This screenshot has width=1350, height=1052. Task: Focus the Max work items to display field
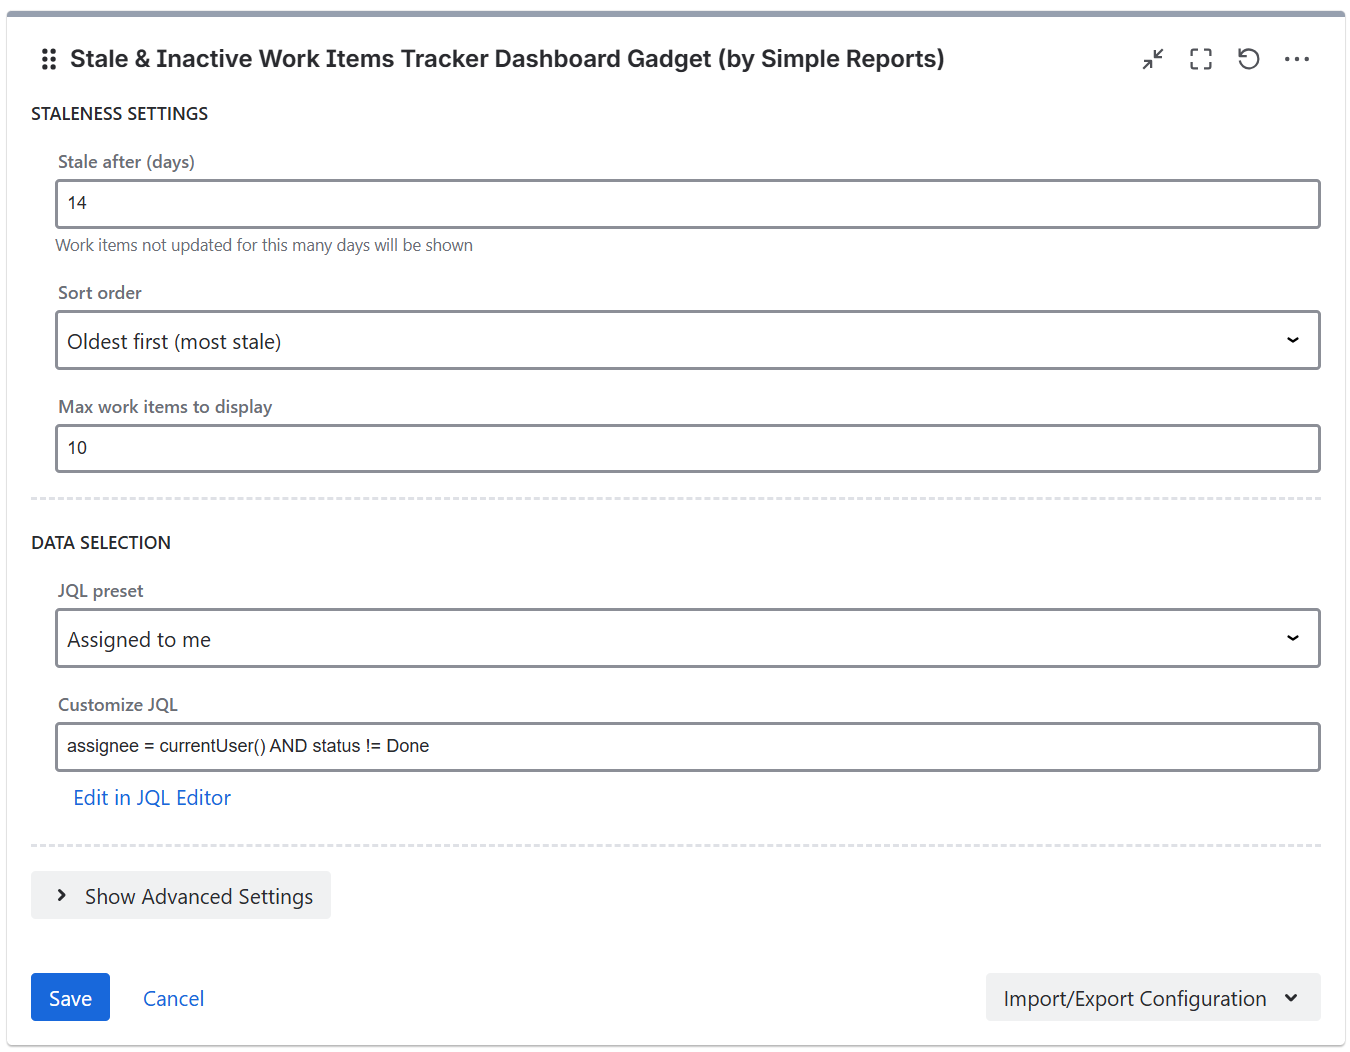[687, 449]
